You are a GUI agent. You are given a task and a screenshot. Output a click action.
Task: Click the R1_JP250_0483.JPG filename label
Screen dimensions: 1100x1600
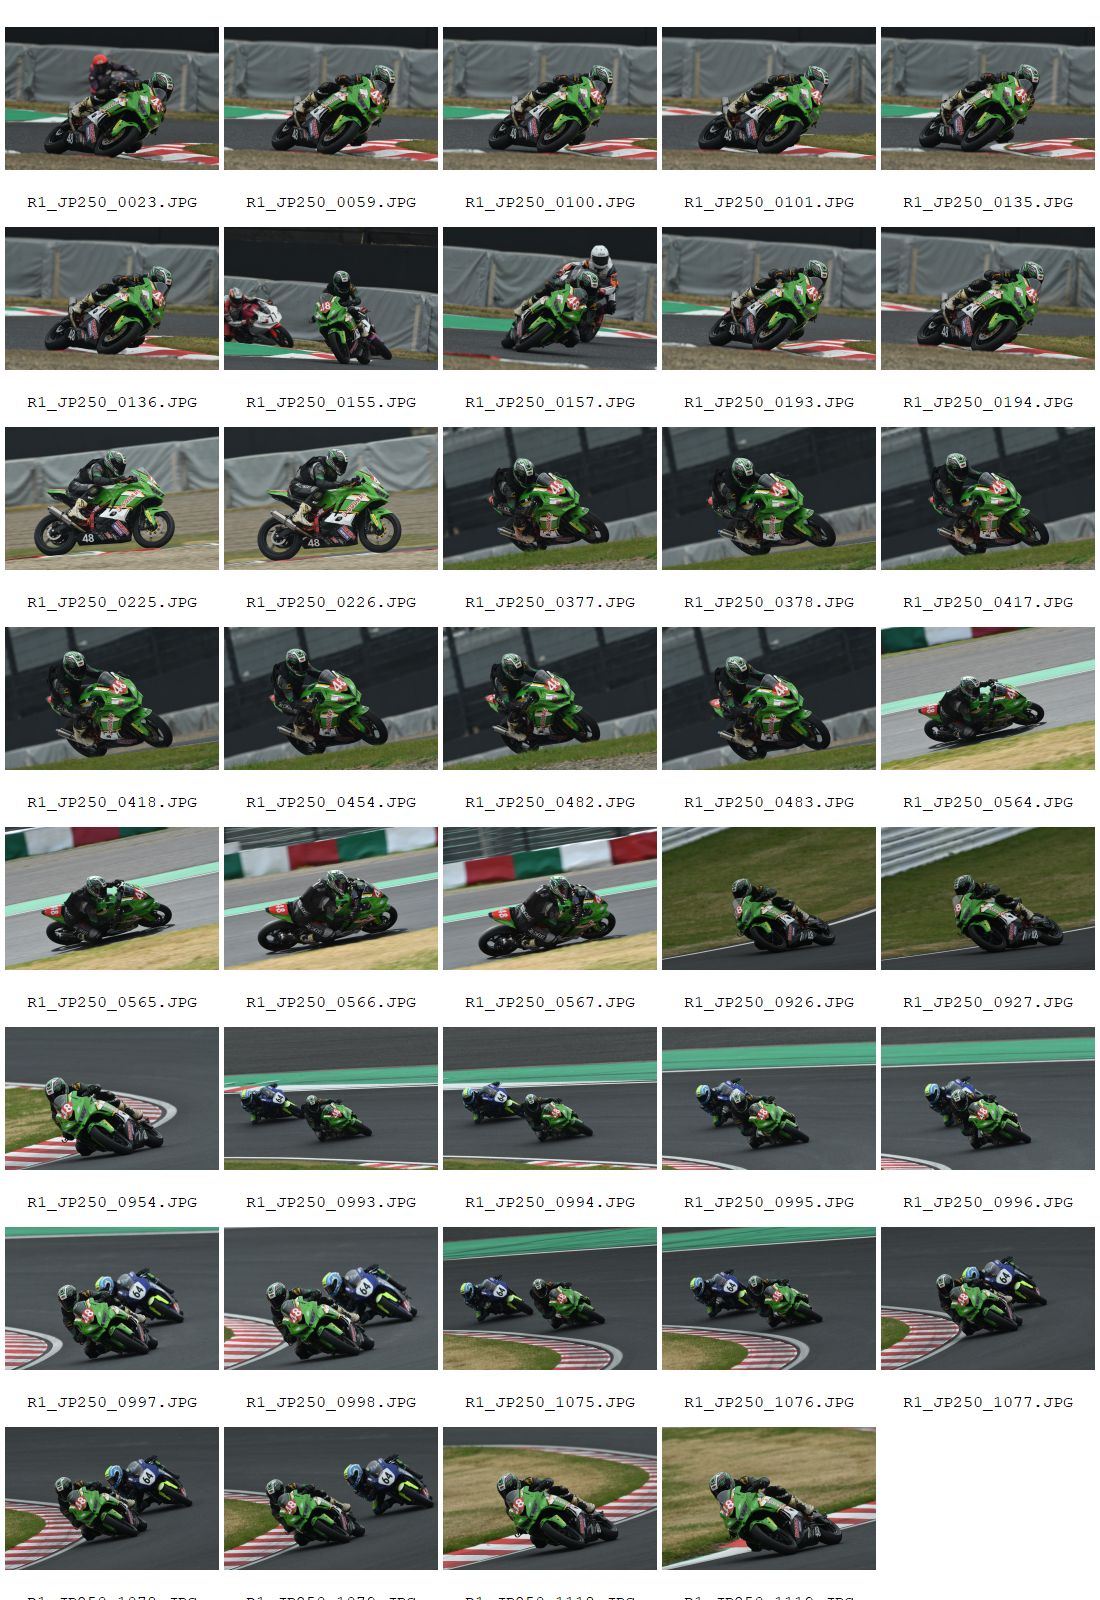pyautogui.click(x=769, y=802)
